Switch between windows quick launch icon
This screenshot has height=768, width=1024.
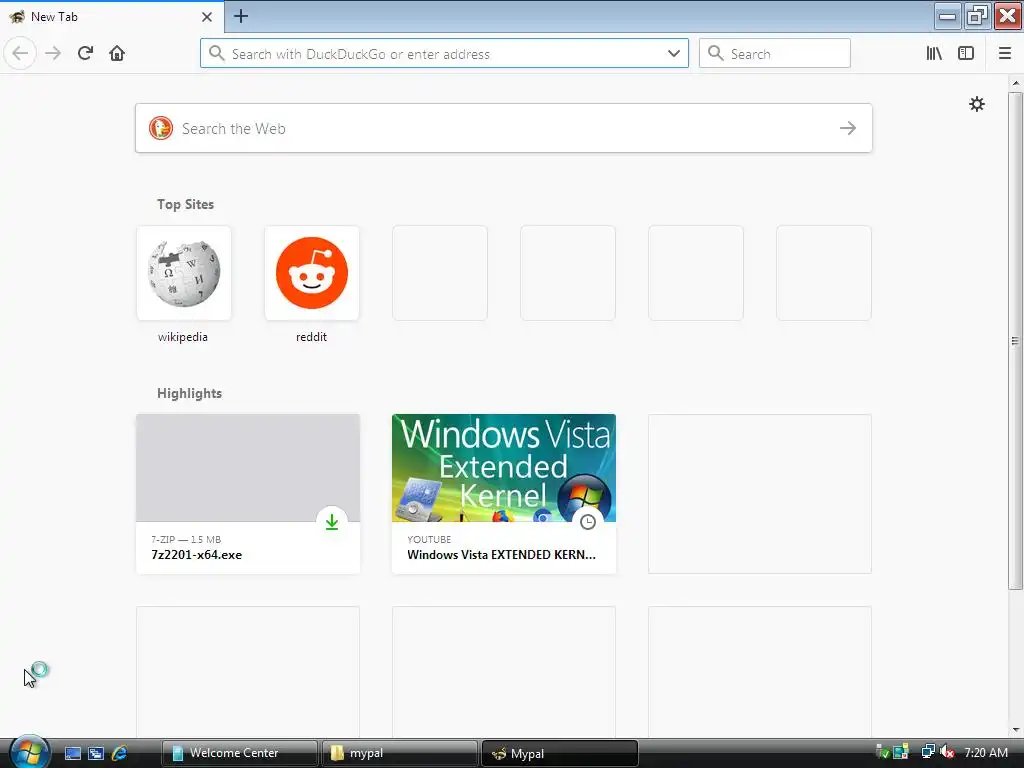[x=96, y=753]
